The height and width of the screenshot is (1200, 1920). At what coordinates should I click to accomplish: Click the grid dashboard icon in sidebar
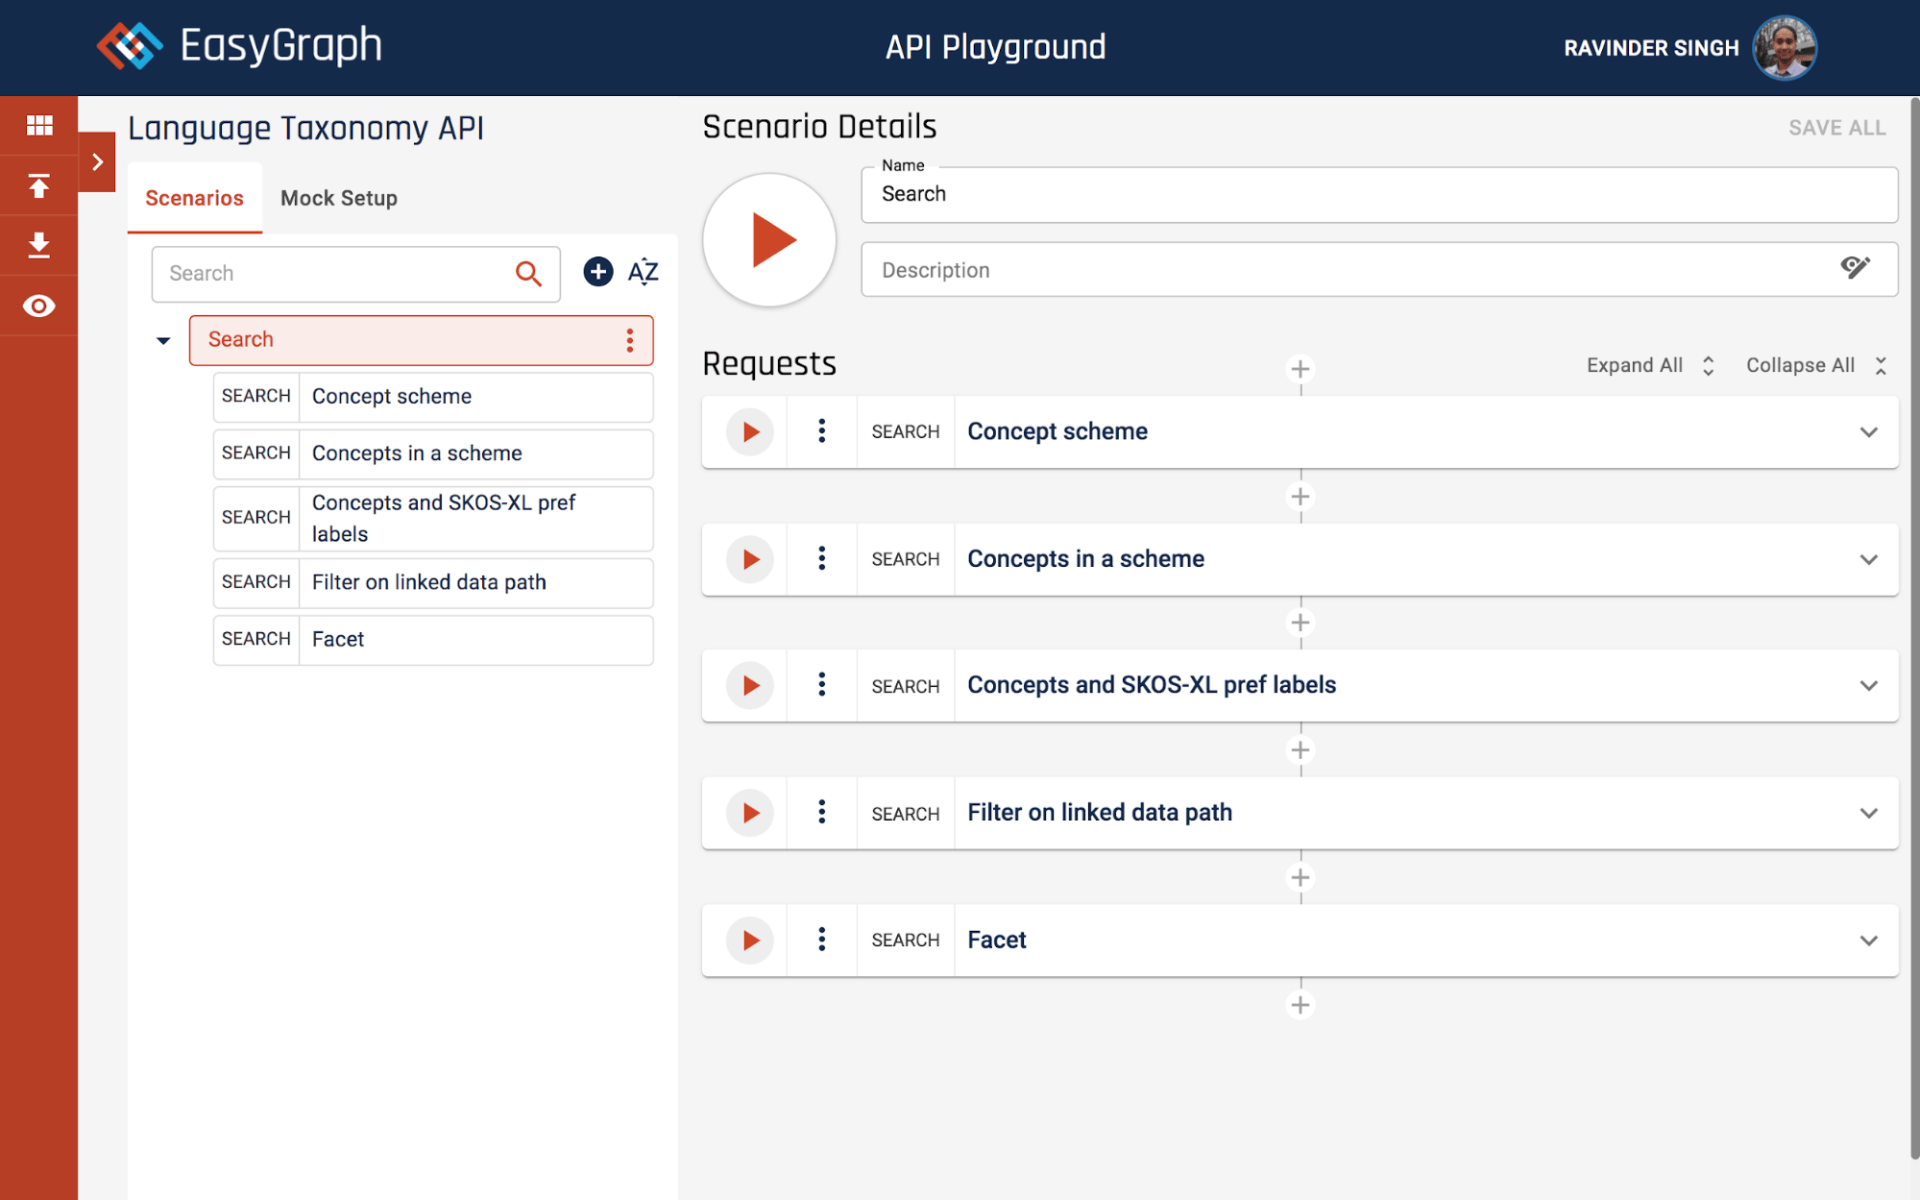(x=39, y=125)
